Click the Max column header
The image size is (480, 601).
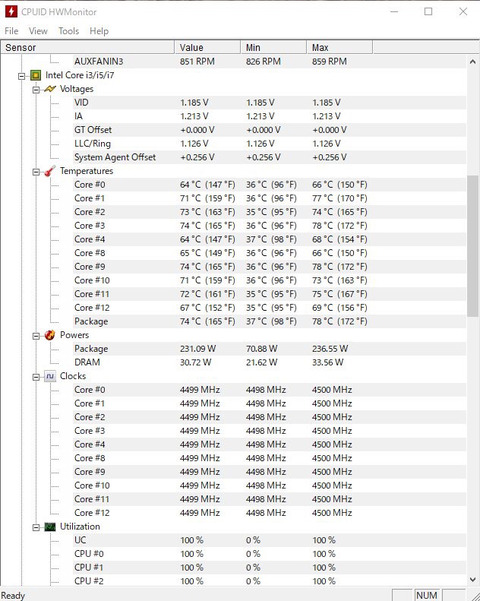pos(339,48)
